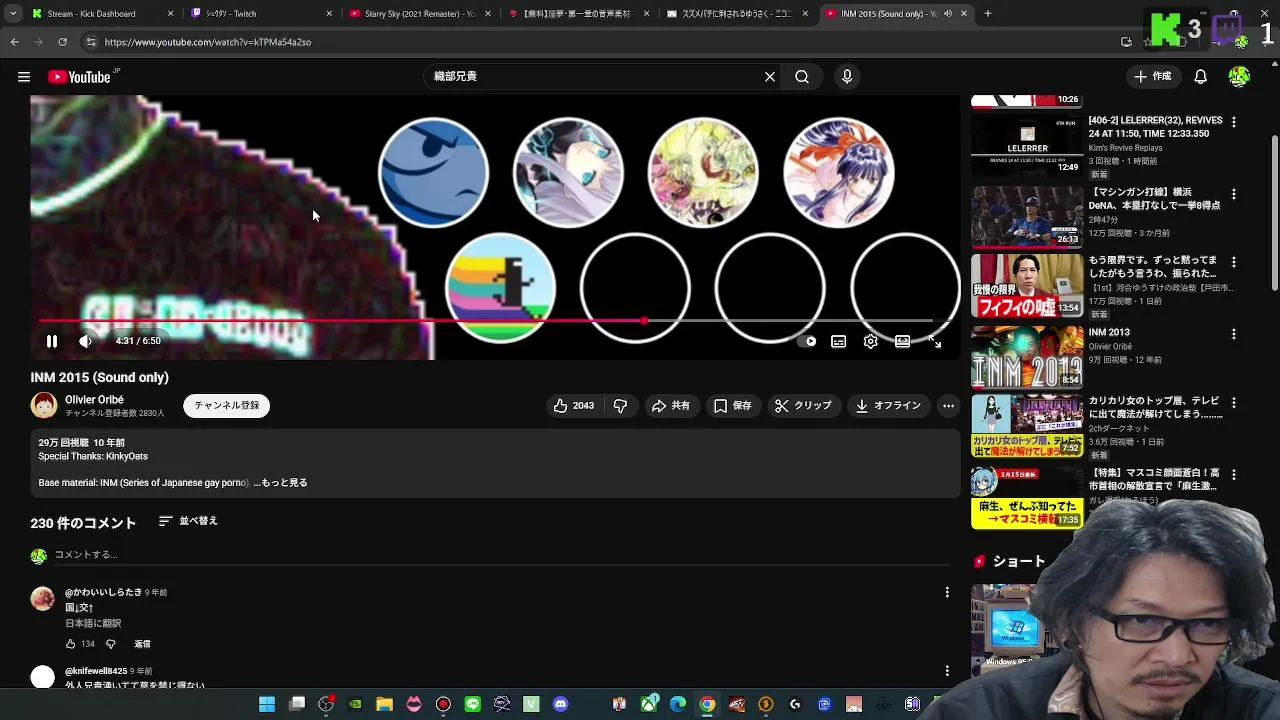Open options for the LELERRER video
The image size is (1280, 720).
tap(1233, 122)
